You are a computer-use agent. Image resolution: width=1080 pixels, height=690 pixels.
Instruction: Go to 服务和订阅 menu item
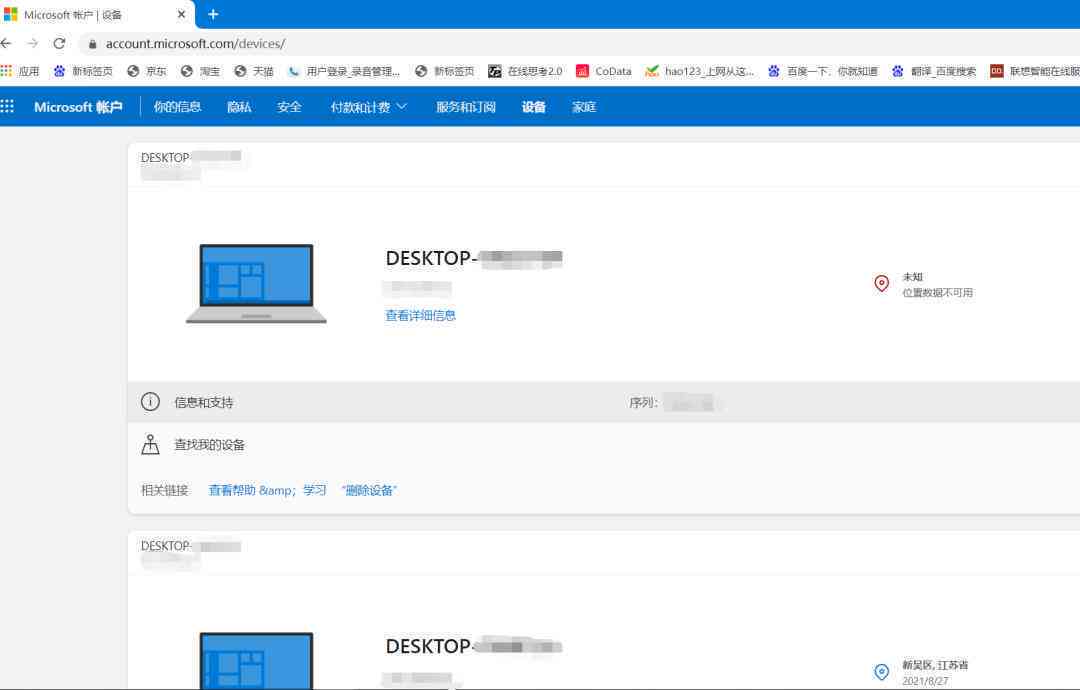(466, 107)
